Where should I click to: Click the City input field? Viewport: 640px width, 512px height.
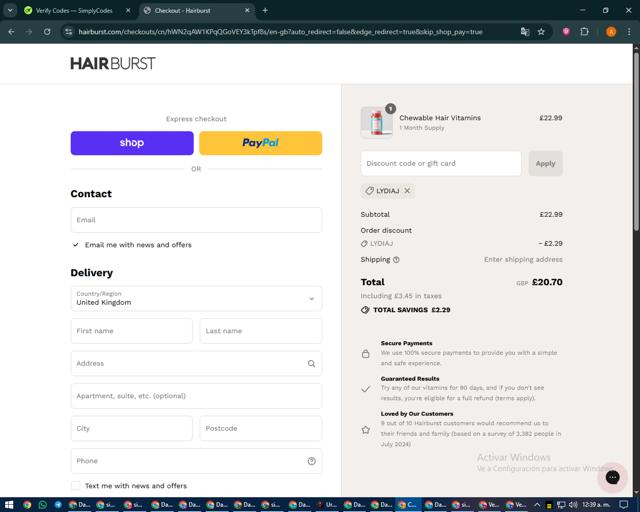(x=131, y=428)
